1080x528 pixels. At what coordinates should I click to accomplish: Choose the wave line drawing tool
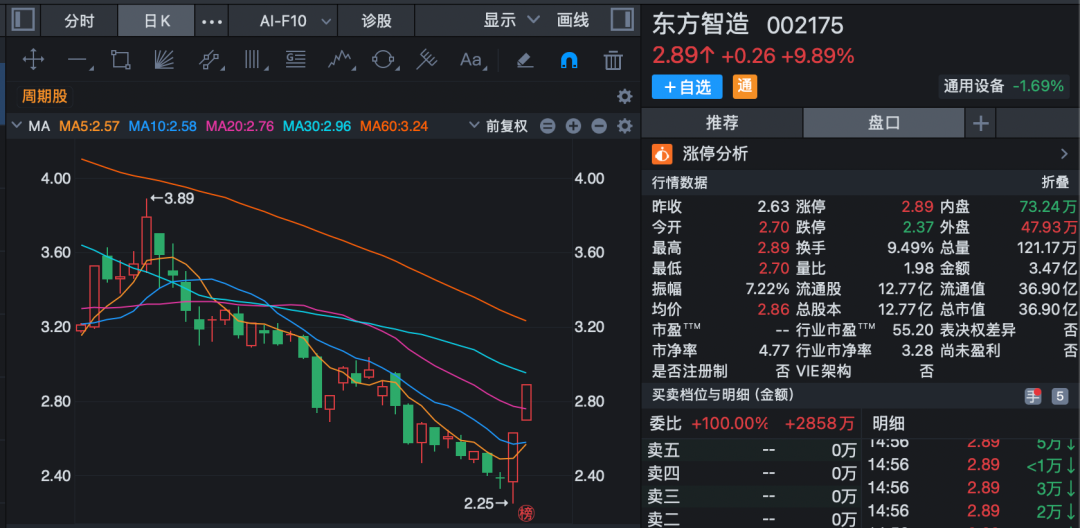point(342,60)
